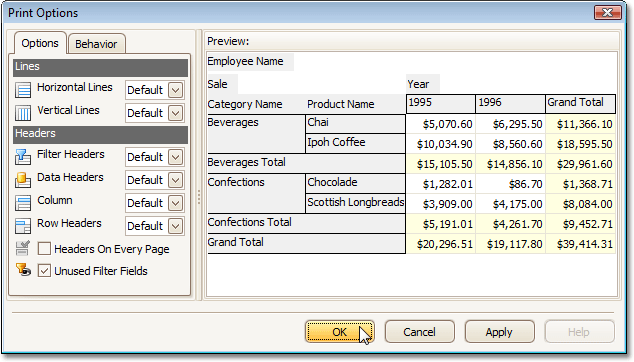Image resolution: width=634 pixels, height=362 pixels.
Task: Enable Headers On Every Page checkbox
Action: (44, 249)
